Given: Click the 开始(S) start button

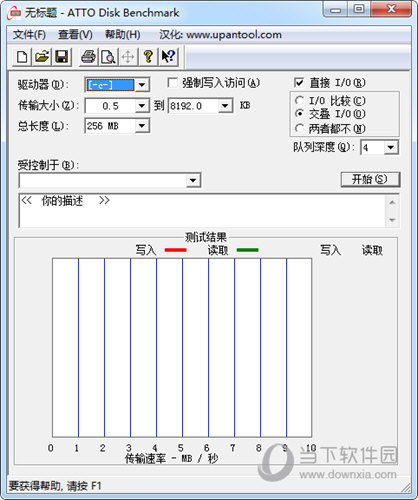Looking at the screenshot, I should coord(370,179).
